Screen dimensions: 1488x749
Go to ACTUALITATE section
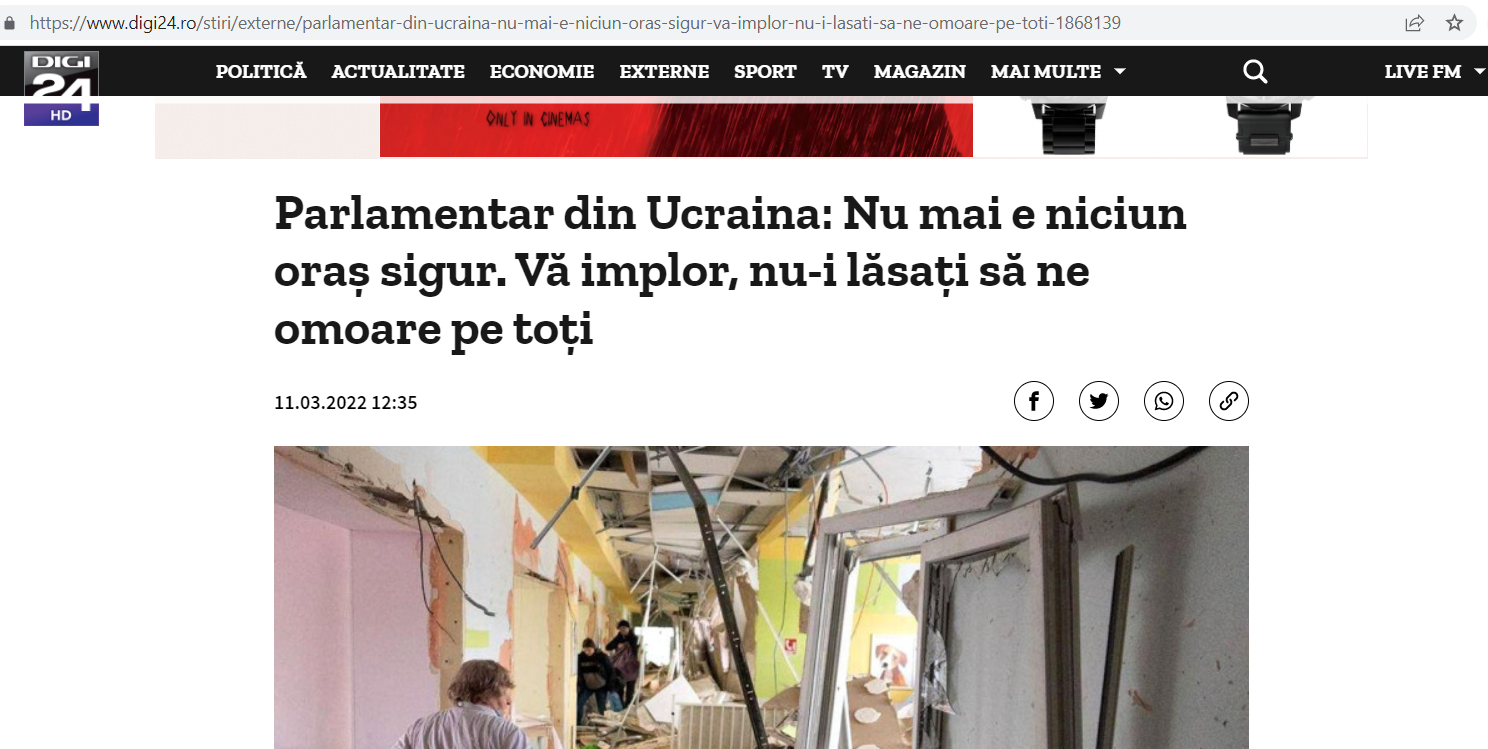(398, 71)
